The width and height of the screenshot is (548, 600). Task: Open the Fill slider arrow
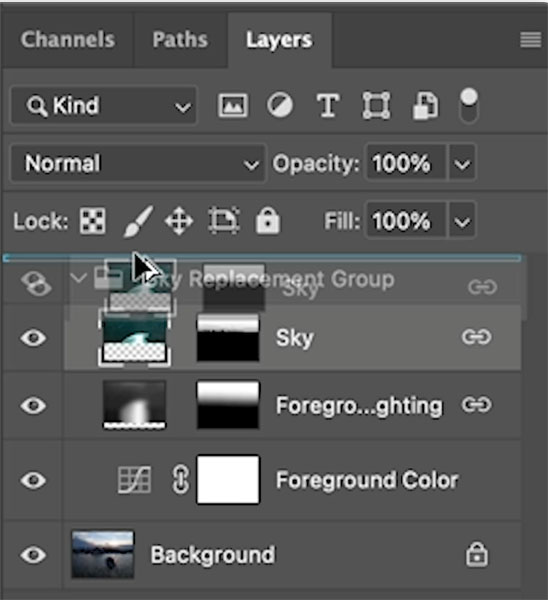(462, 221)
